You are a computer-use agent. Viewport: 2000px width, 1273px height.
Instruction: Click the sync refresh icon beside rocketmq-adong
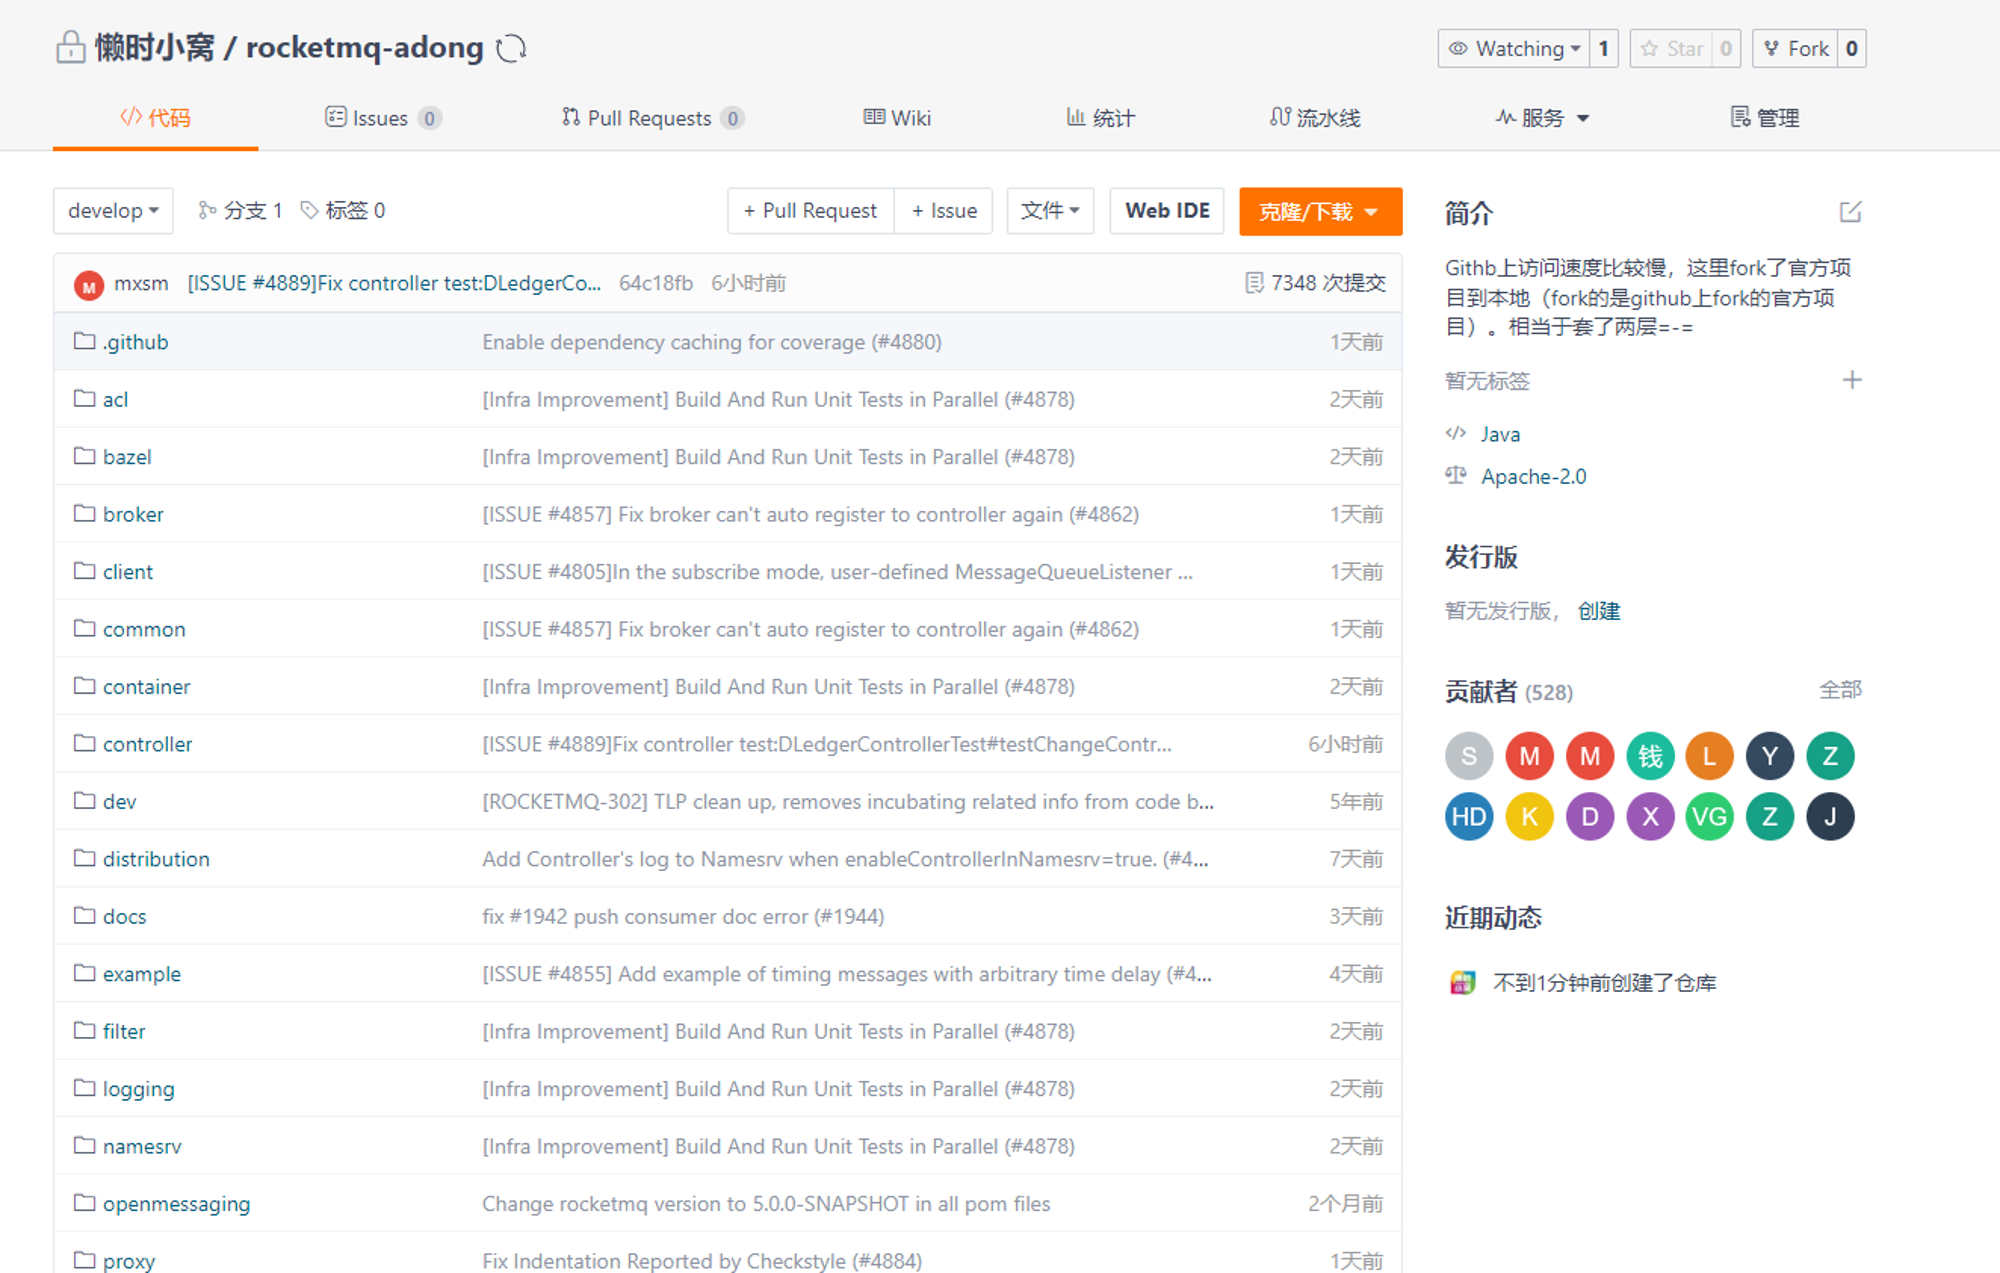coord(511,48)
